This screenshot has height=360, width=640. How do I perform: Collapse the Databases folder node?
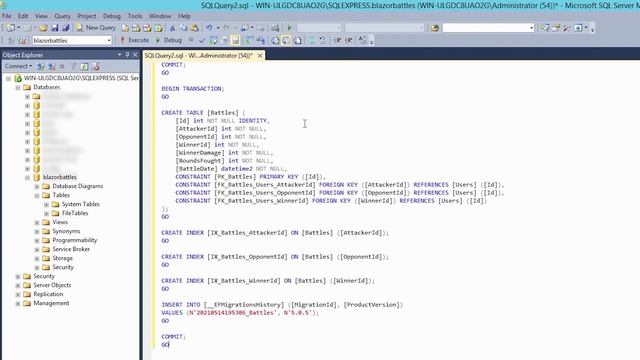pyautogui.click(x=18, y=87)
